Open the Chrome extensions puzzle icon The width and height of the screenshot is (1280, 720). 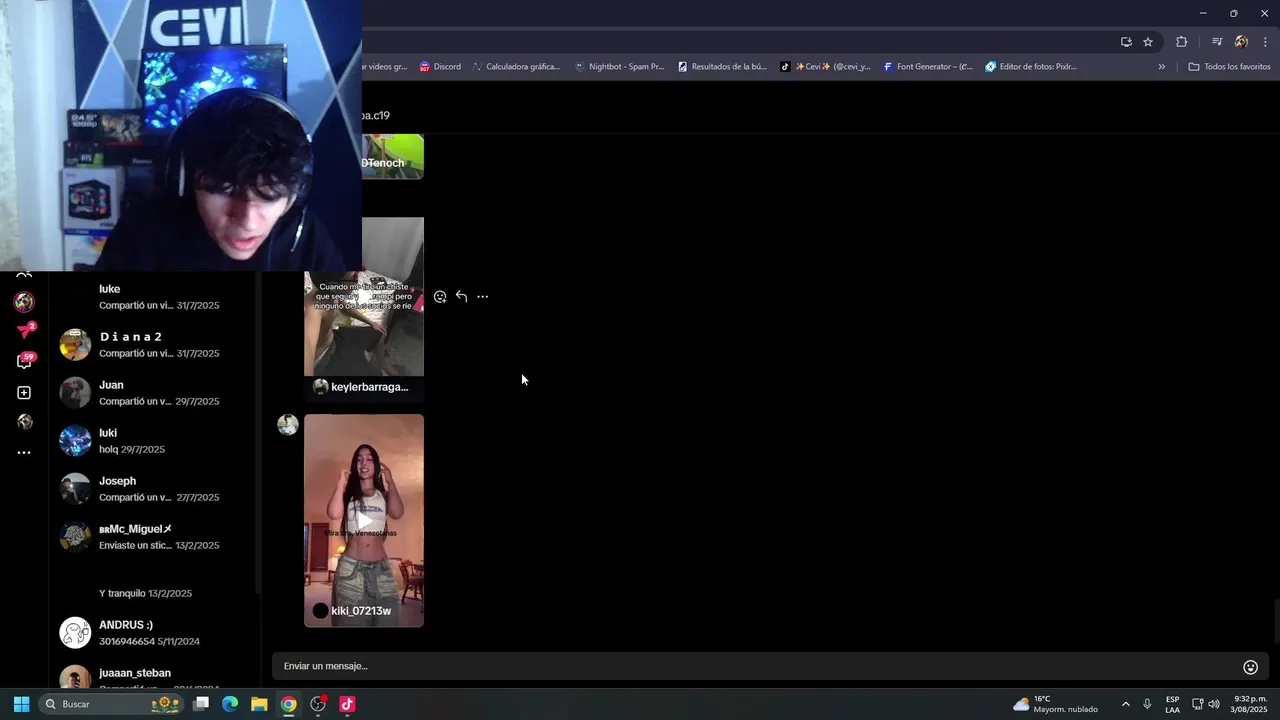coord(1182,42)
